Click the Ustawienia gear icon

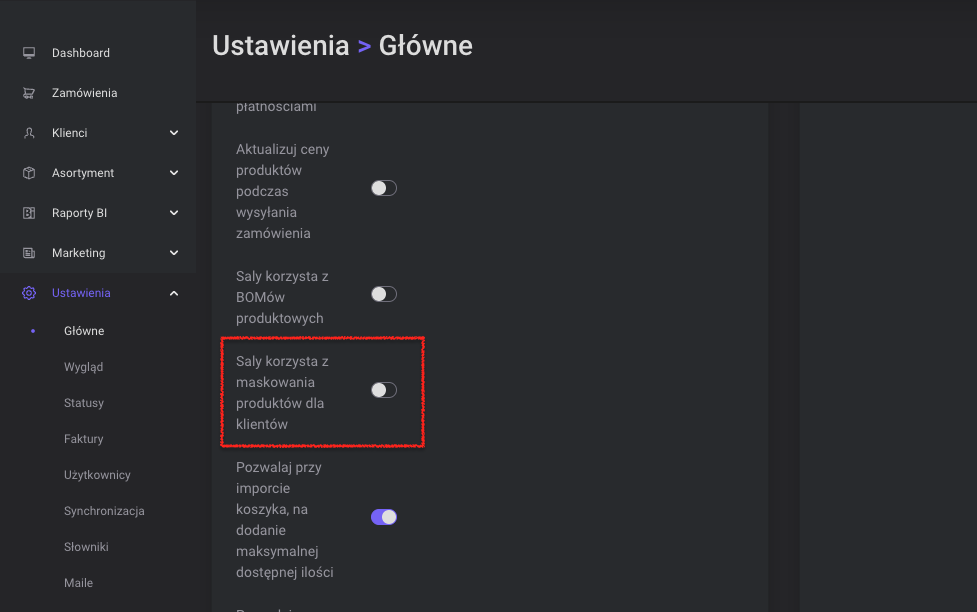point(29,292)
